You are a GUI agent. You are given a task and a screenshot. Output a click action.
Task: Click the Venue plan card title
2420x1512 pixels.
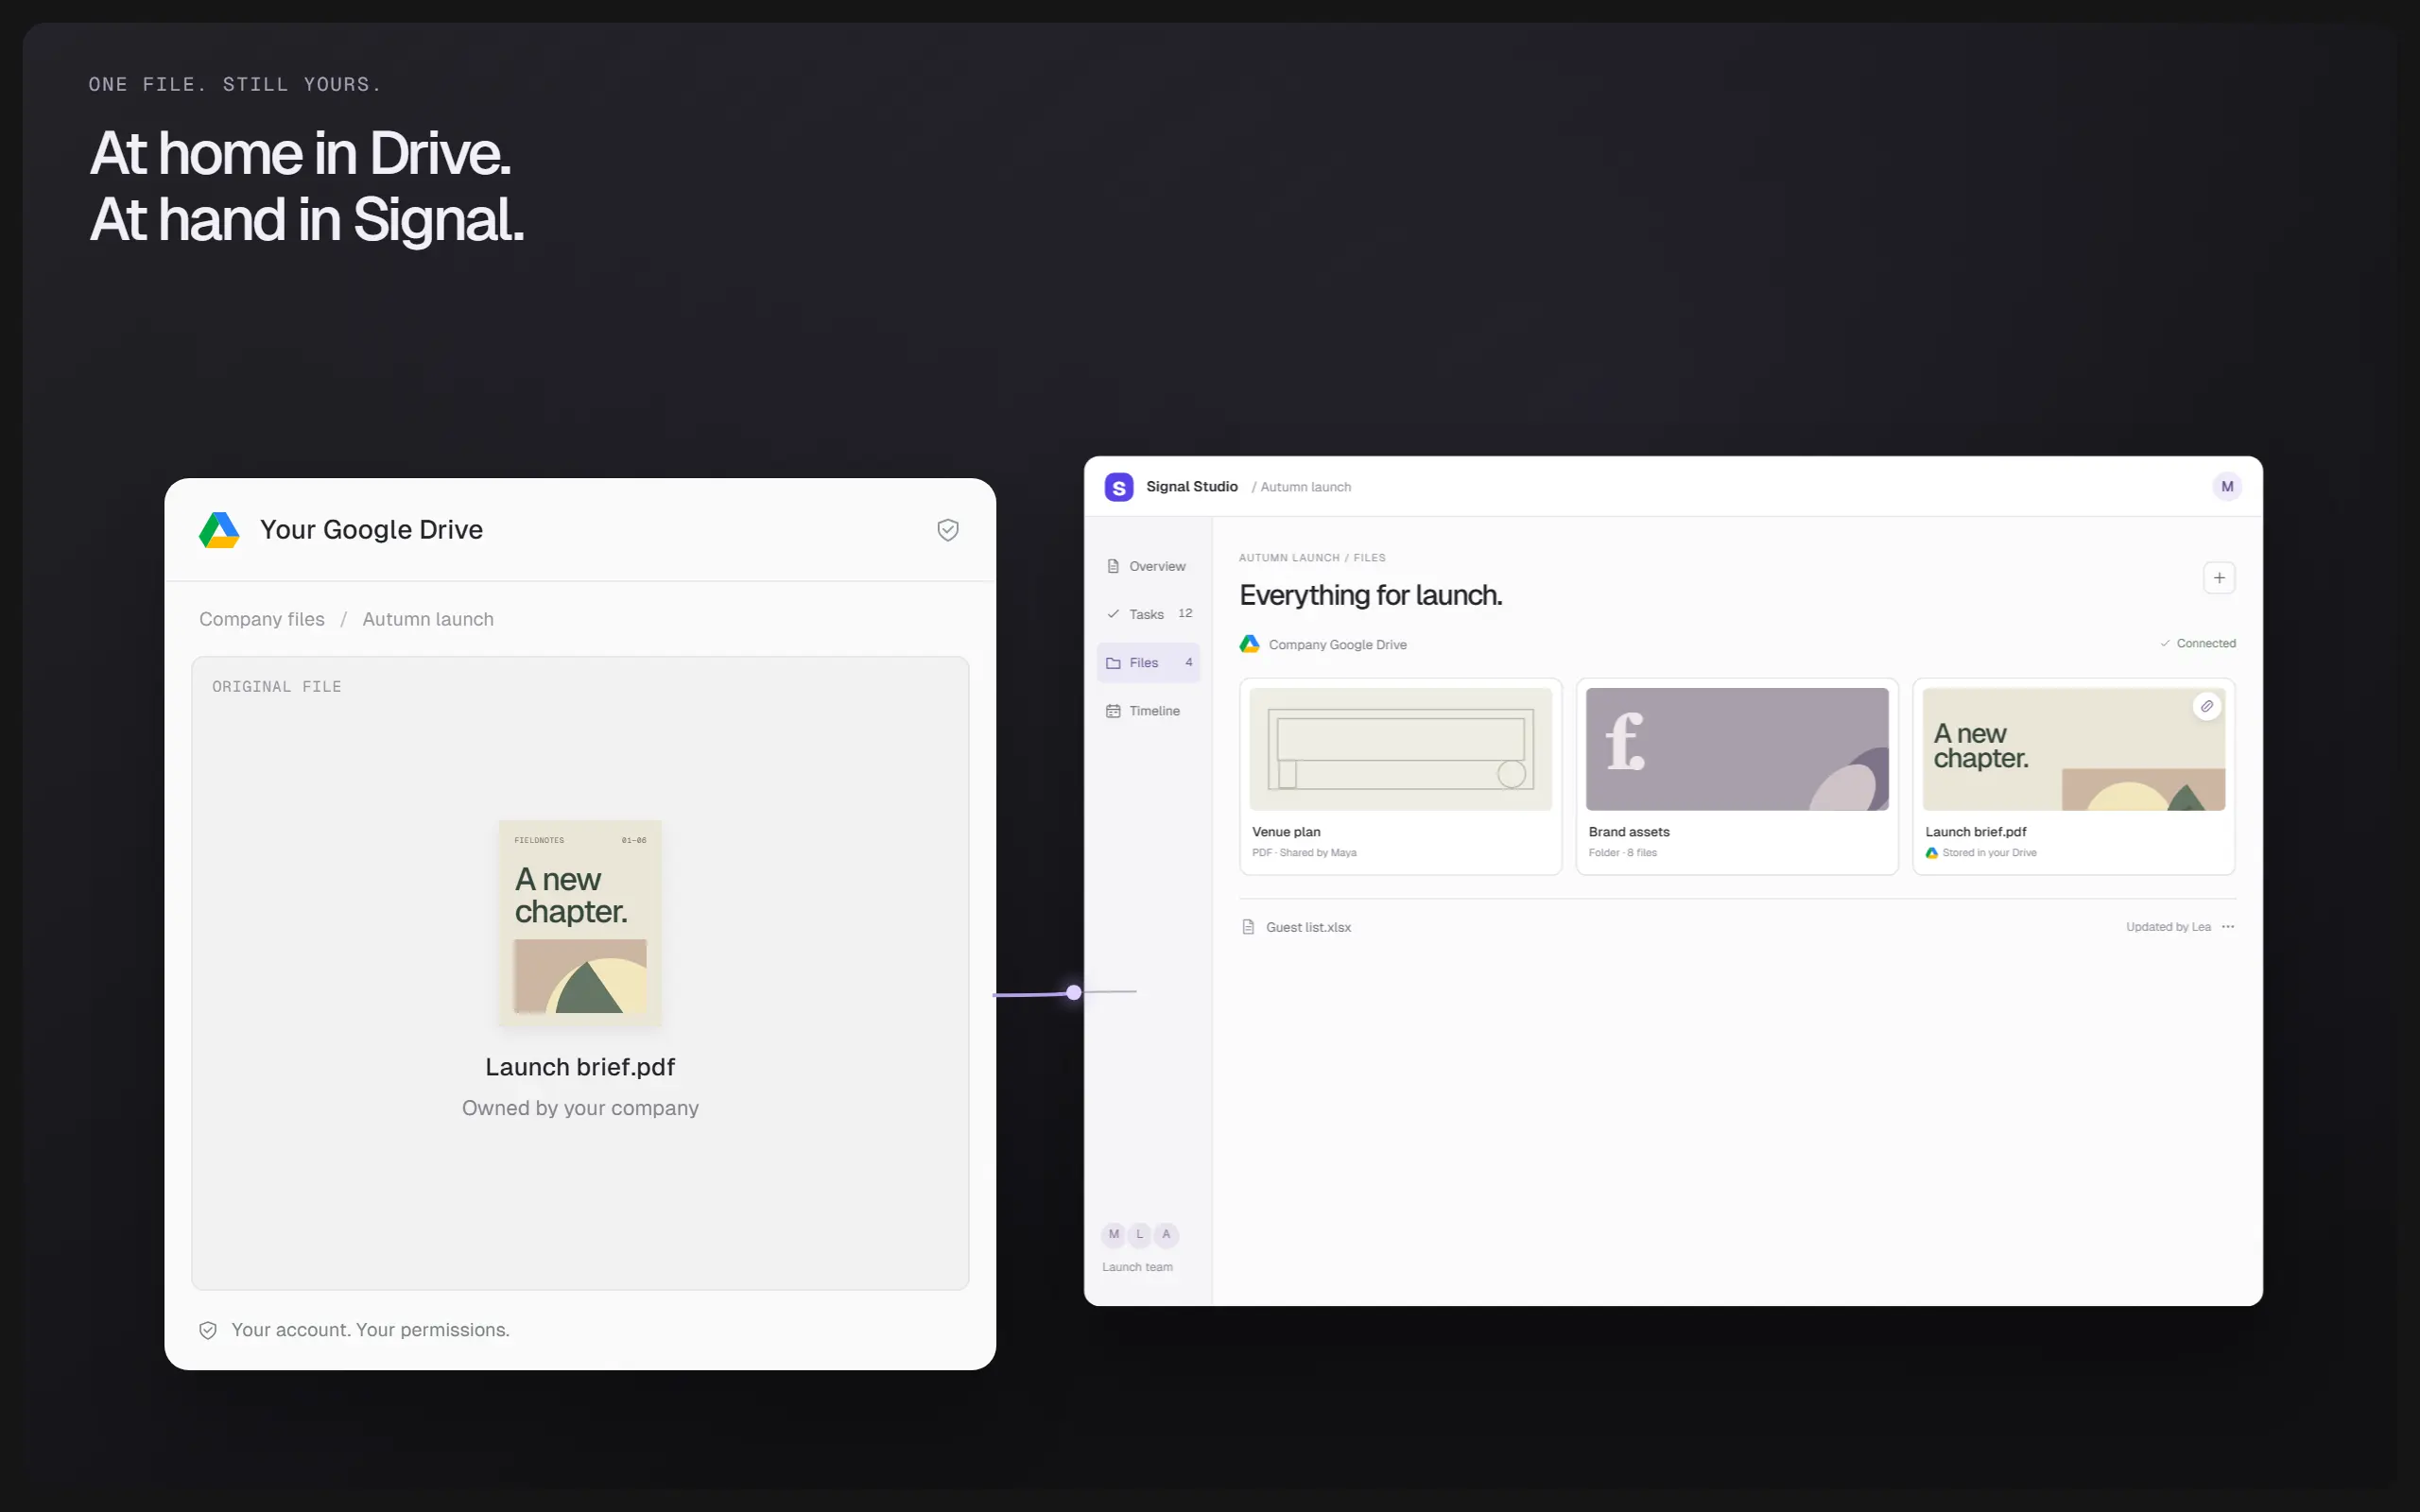pyautogui.click(x=1286, y=832)
